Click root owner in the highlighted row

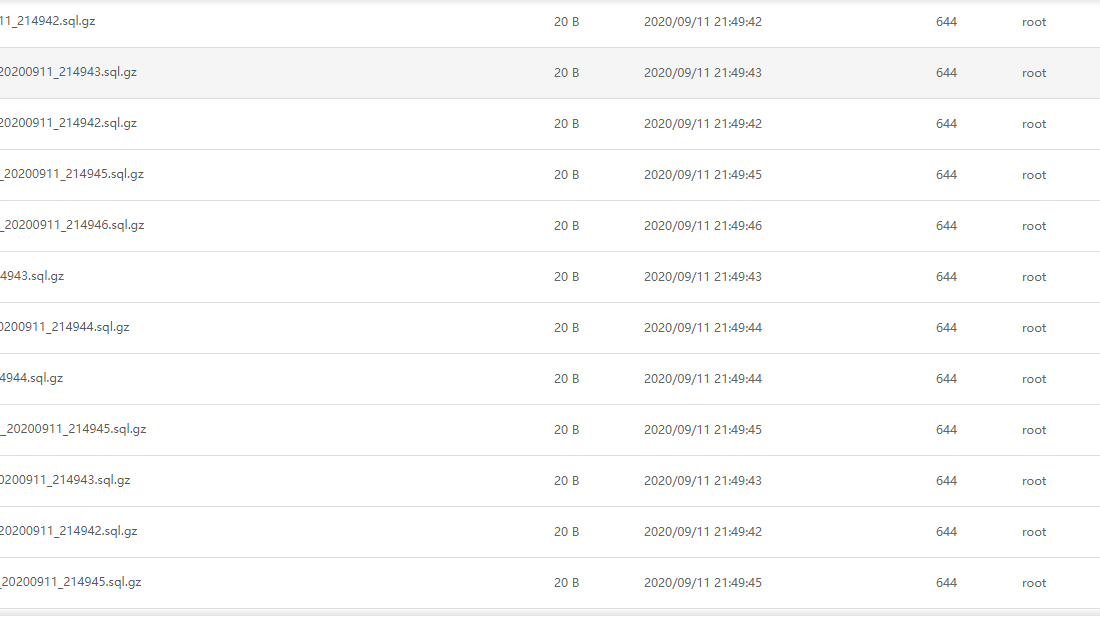1034,73
